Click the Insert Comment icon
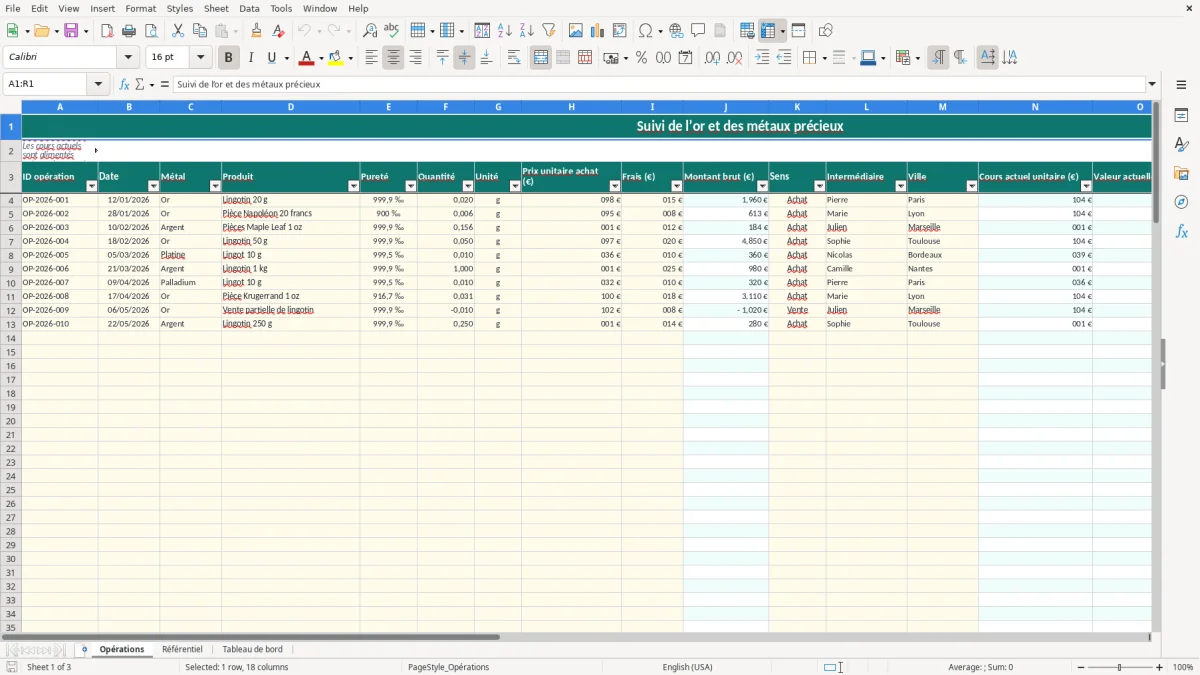Viewport: 1200px width, 675px height. tap(699, 31)
